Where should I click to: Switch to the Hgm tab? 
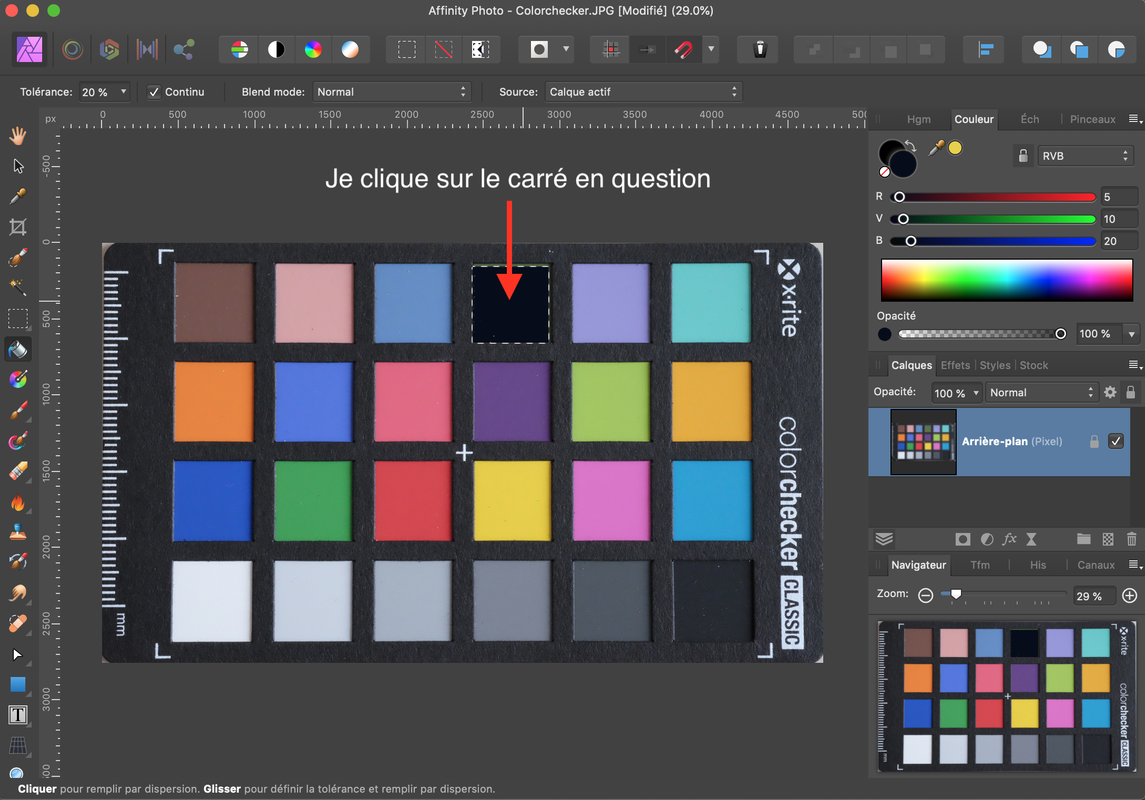[x=919, y=119]
